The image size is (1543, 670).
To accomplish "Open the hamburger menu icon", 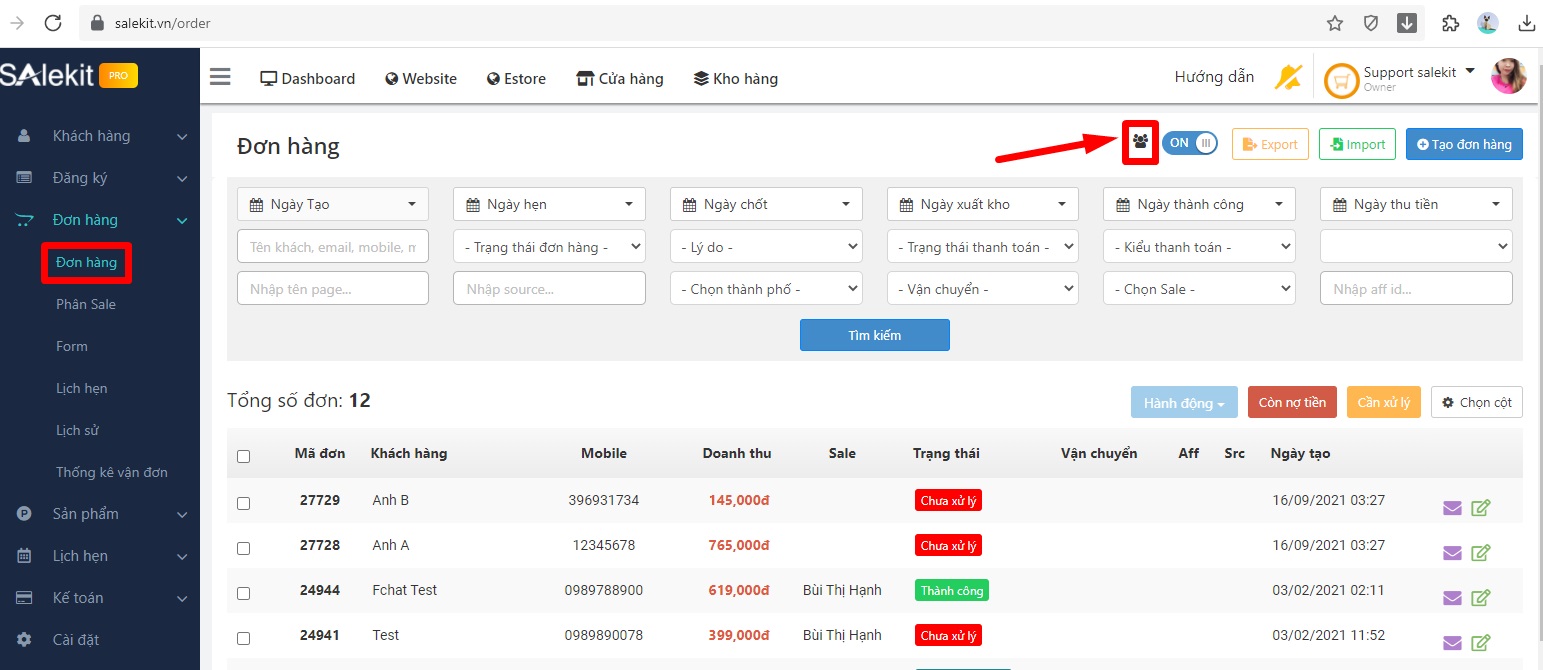I will click(x=220, y=78).
